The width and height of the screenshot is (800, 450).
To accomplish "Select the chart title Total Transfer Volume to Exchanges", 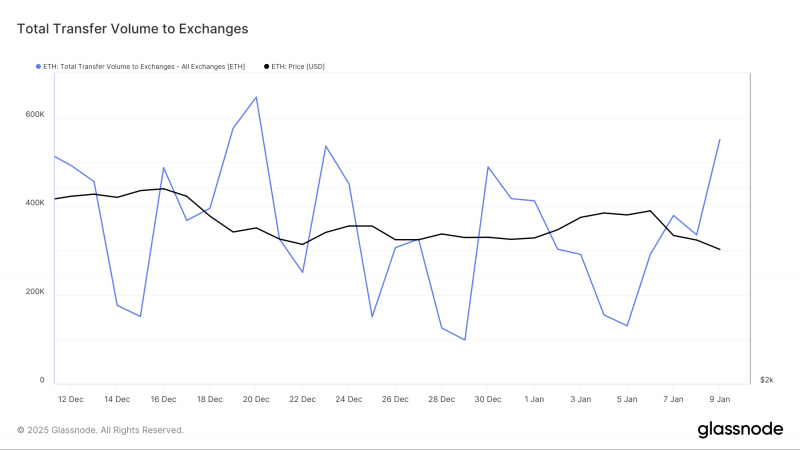I will (133, 29).
